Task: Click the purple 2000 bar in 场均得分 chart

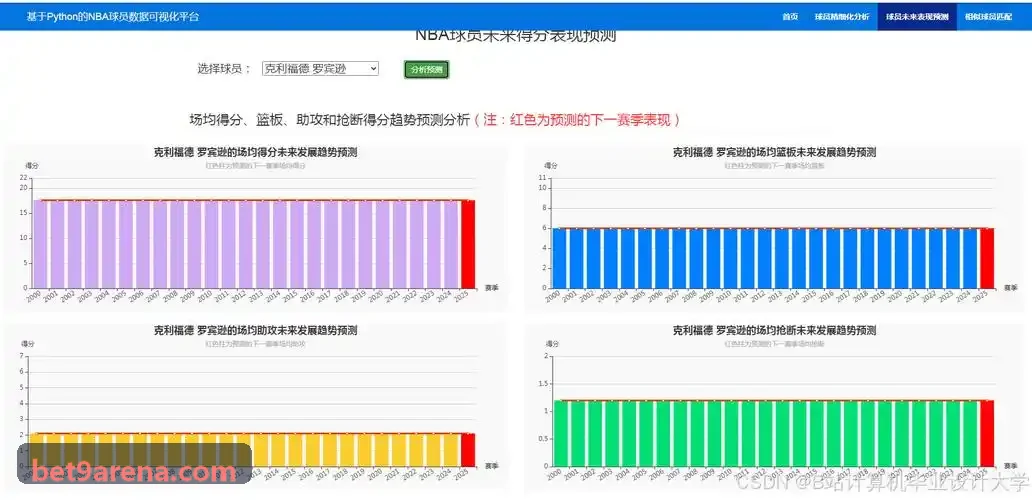Action: pyautogui.click(x=41, y=244)
